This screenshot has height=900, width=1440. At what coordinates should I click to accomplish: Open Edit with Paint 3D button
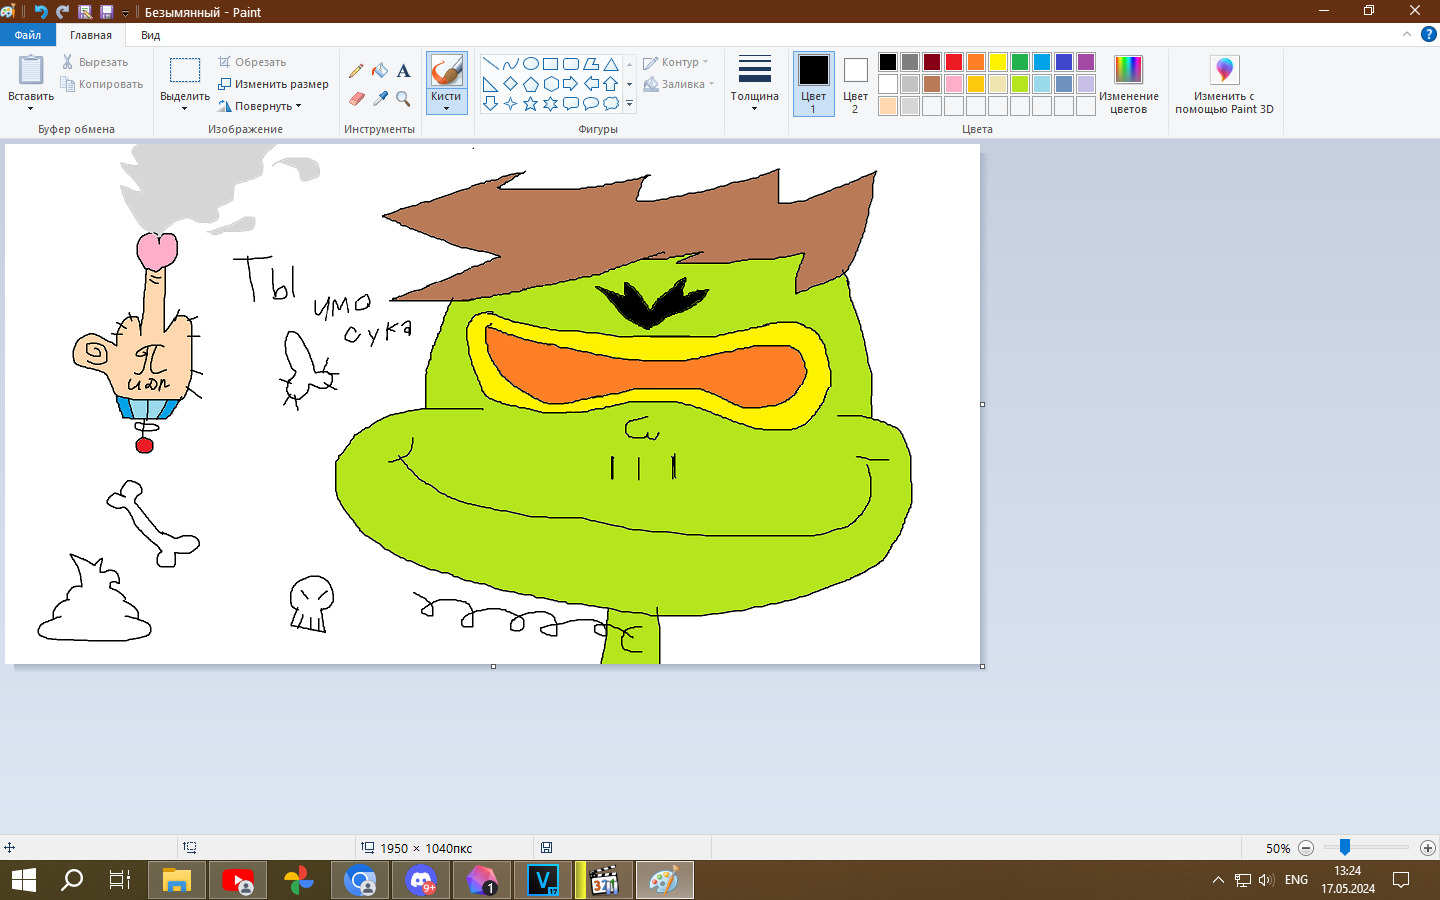(x=1224, y=84)
